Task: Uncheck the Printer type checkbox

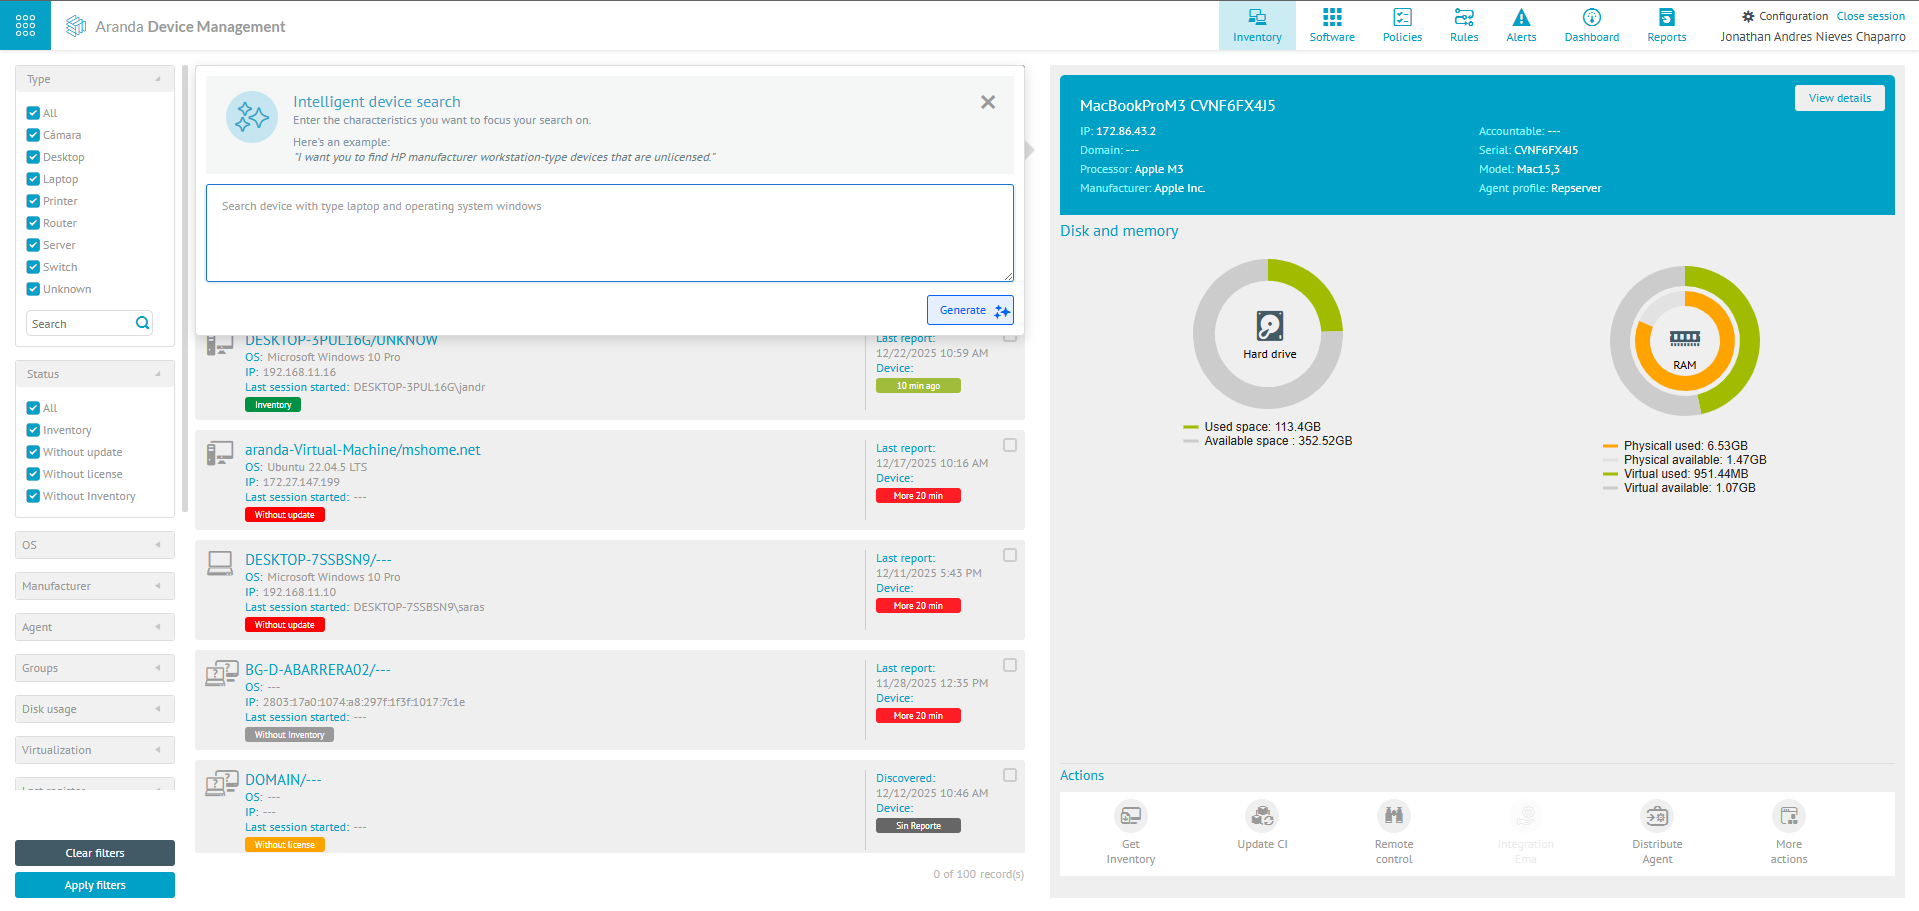Action: (33, 201)
